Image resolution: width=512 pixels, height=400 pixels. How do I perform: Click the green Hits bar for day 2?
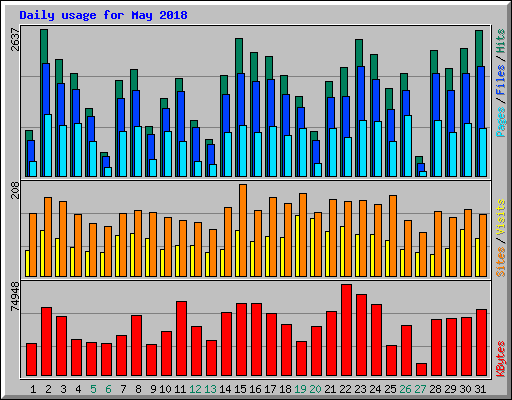click(44, 46)
